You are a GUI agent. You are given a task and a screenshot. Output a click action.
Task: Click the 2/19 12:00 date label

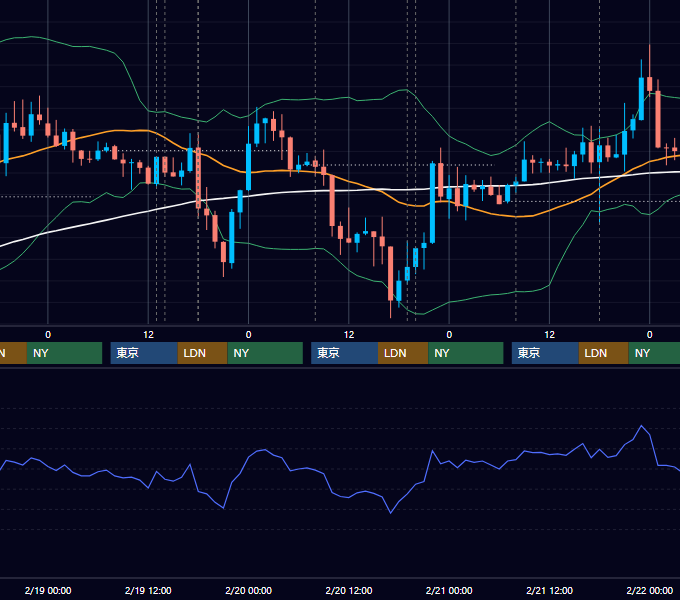[148, 590]
